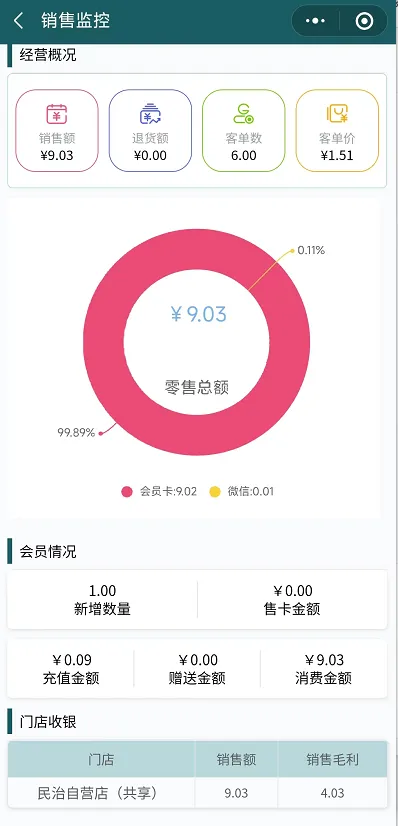The image size is (398, 826).
Task: Tap the 客单价 shopping bag icon
Action: point(337,114)
